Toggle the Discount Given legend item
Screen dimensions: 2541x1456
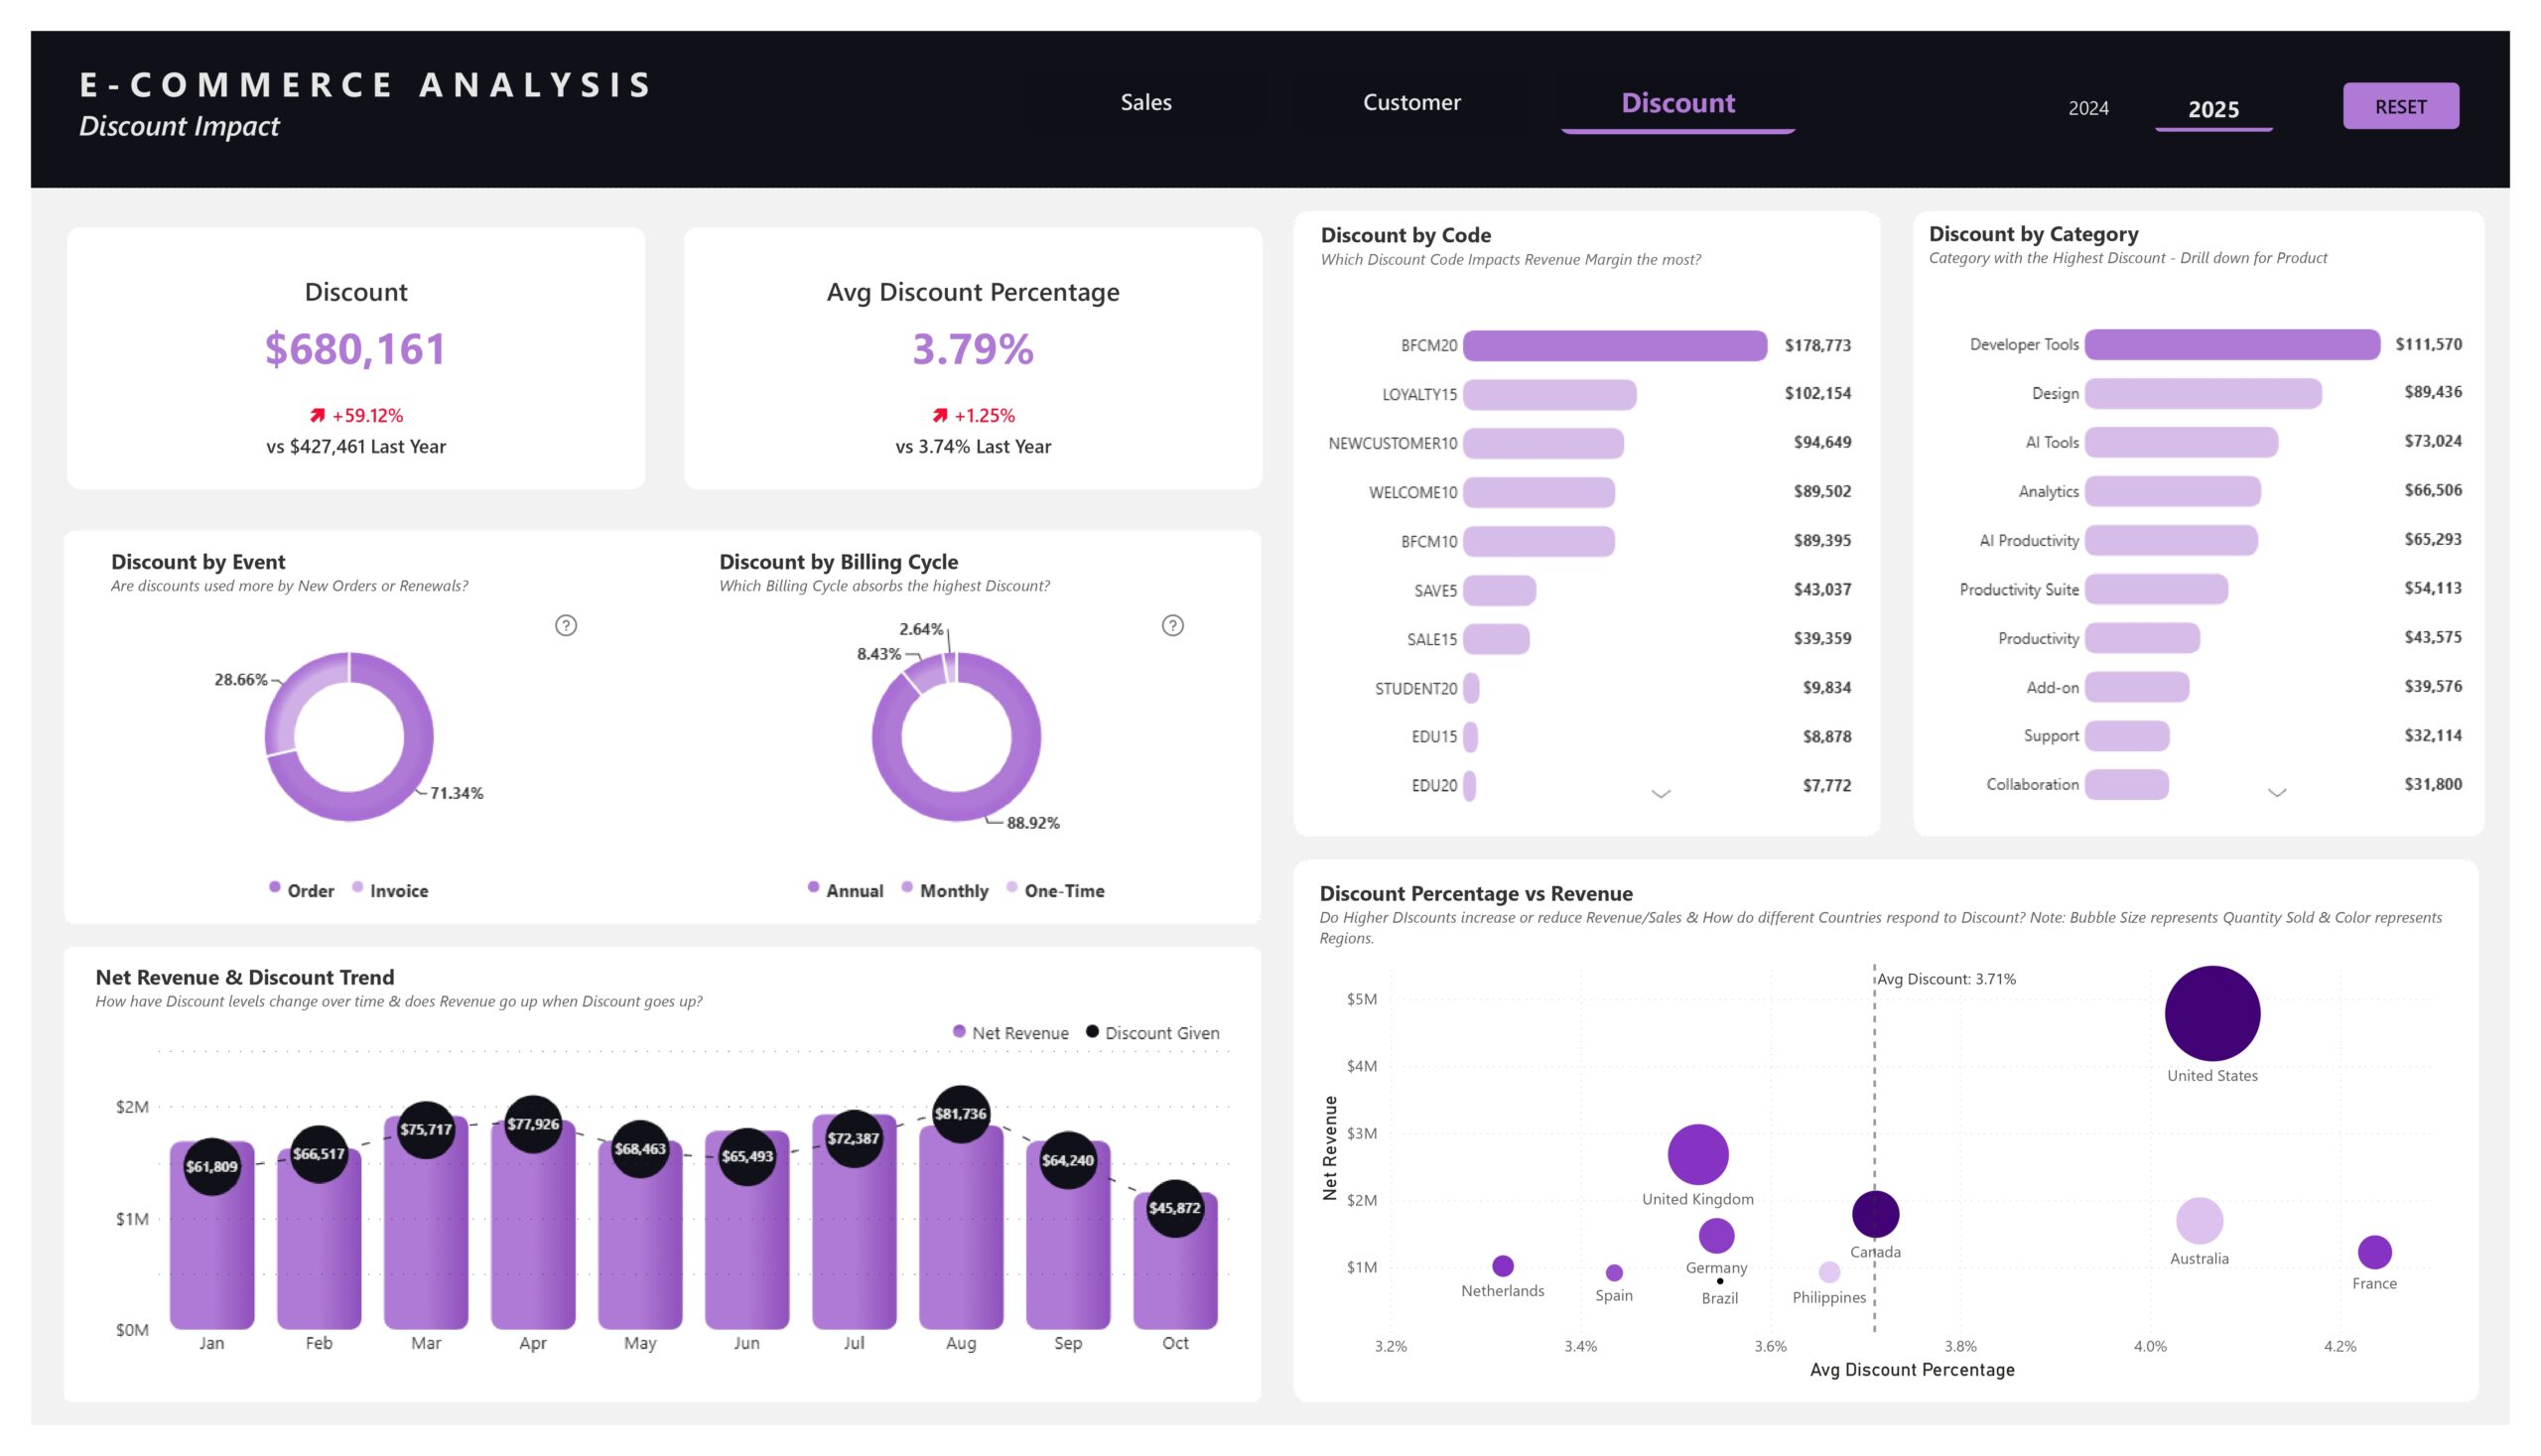[1152, 1033]
